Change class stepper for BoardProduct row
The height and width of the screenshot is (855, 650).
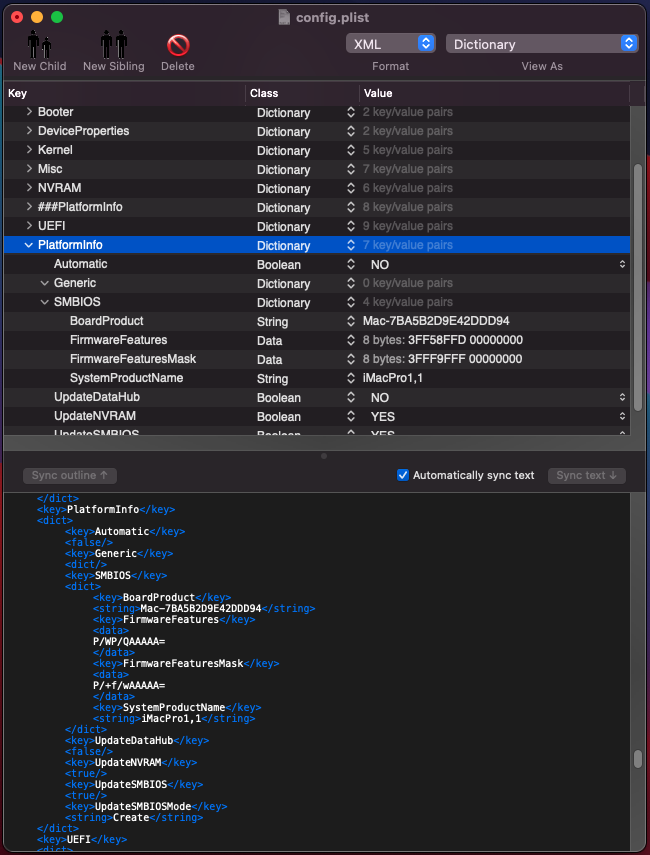(x=351, y=322)
